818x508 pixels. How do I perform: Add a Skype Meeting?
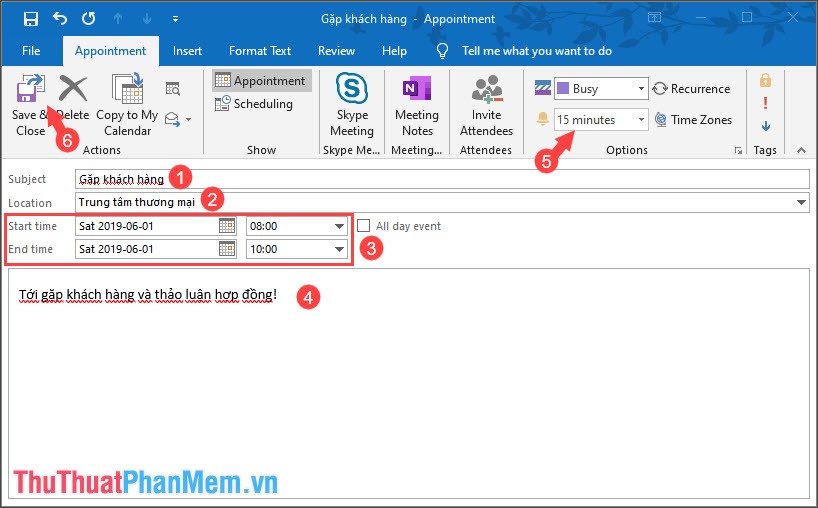[352, 105]
